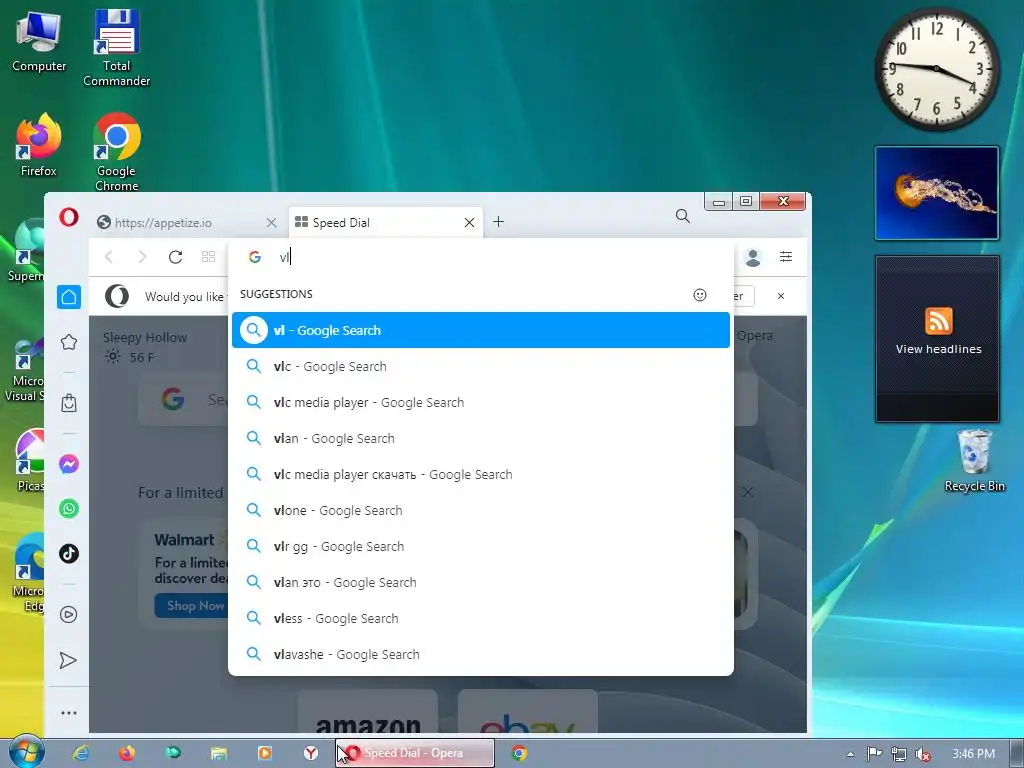Show hidden tray icons arrow
The image size is (1024, 768).
[850, 754]
